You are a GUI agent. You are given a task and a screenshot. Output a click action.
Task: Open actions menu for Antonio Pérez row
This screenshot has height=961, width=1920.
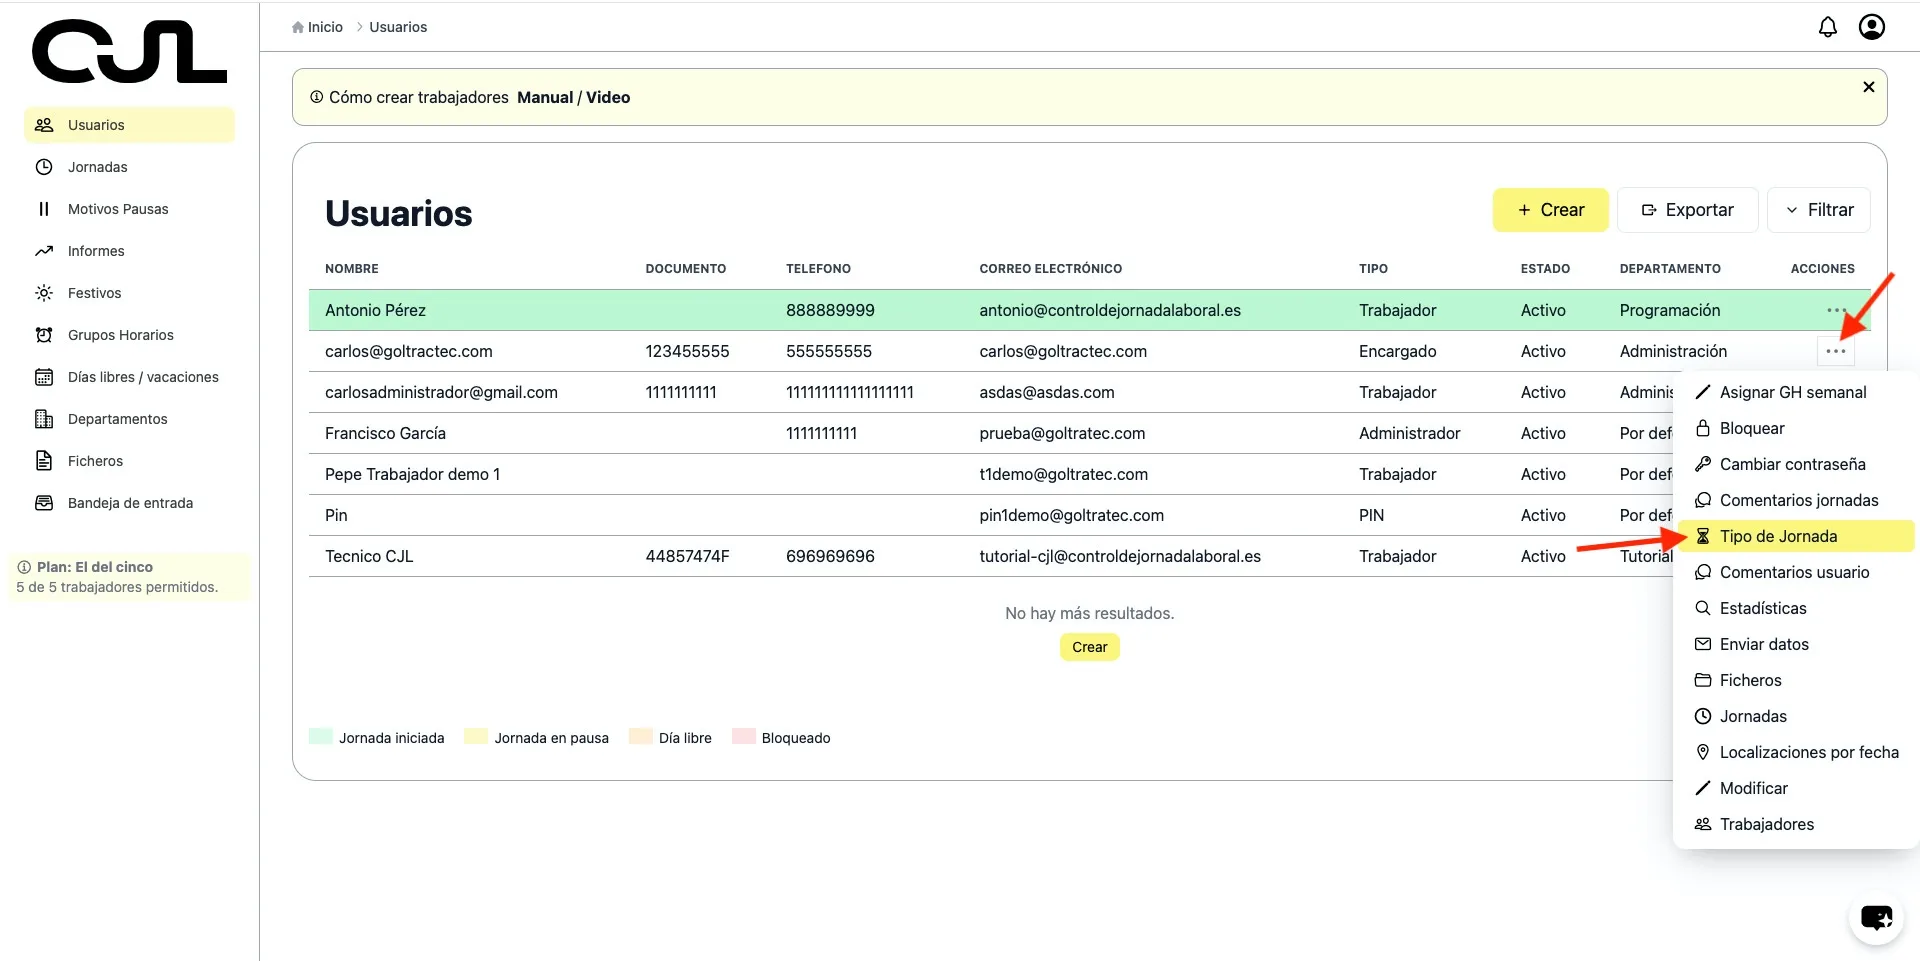point(1836,310)
